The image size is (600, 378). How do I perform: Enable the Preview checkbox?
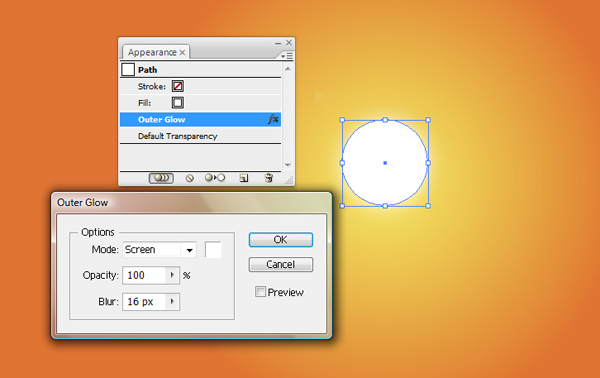260,292
